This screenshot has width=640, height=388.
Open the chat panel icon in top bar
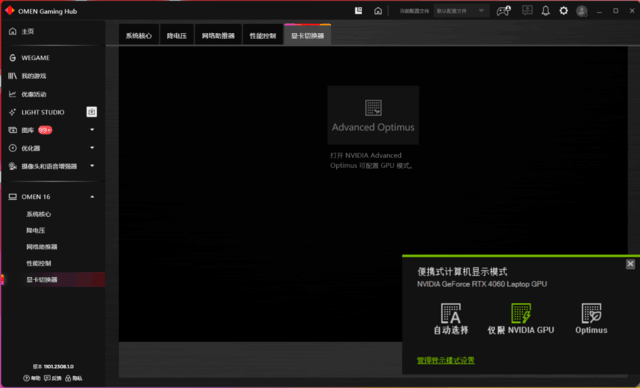click(527, 11)
